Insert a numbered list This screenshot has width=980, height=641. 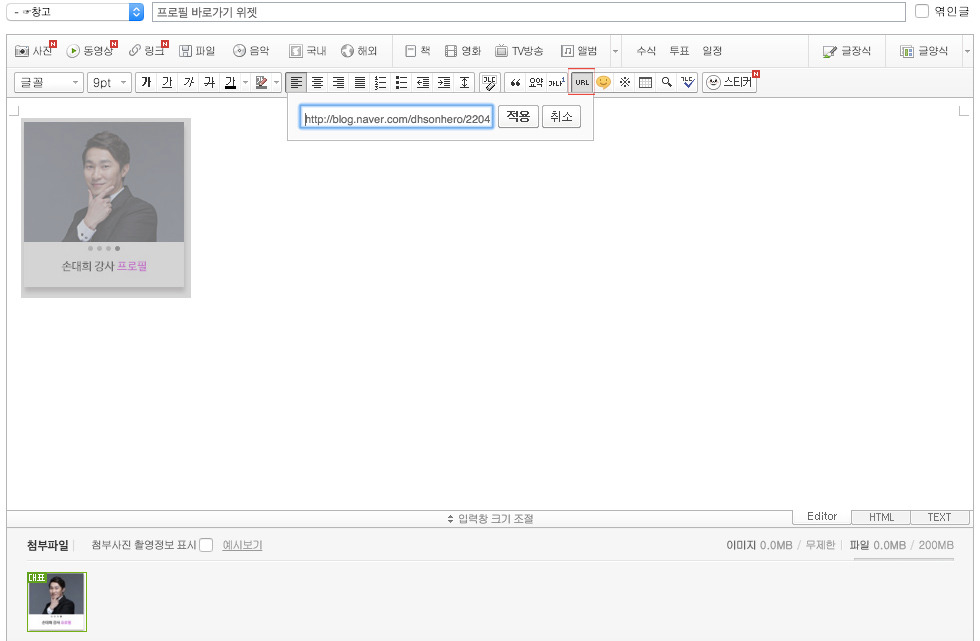point(381,82)
